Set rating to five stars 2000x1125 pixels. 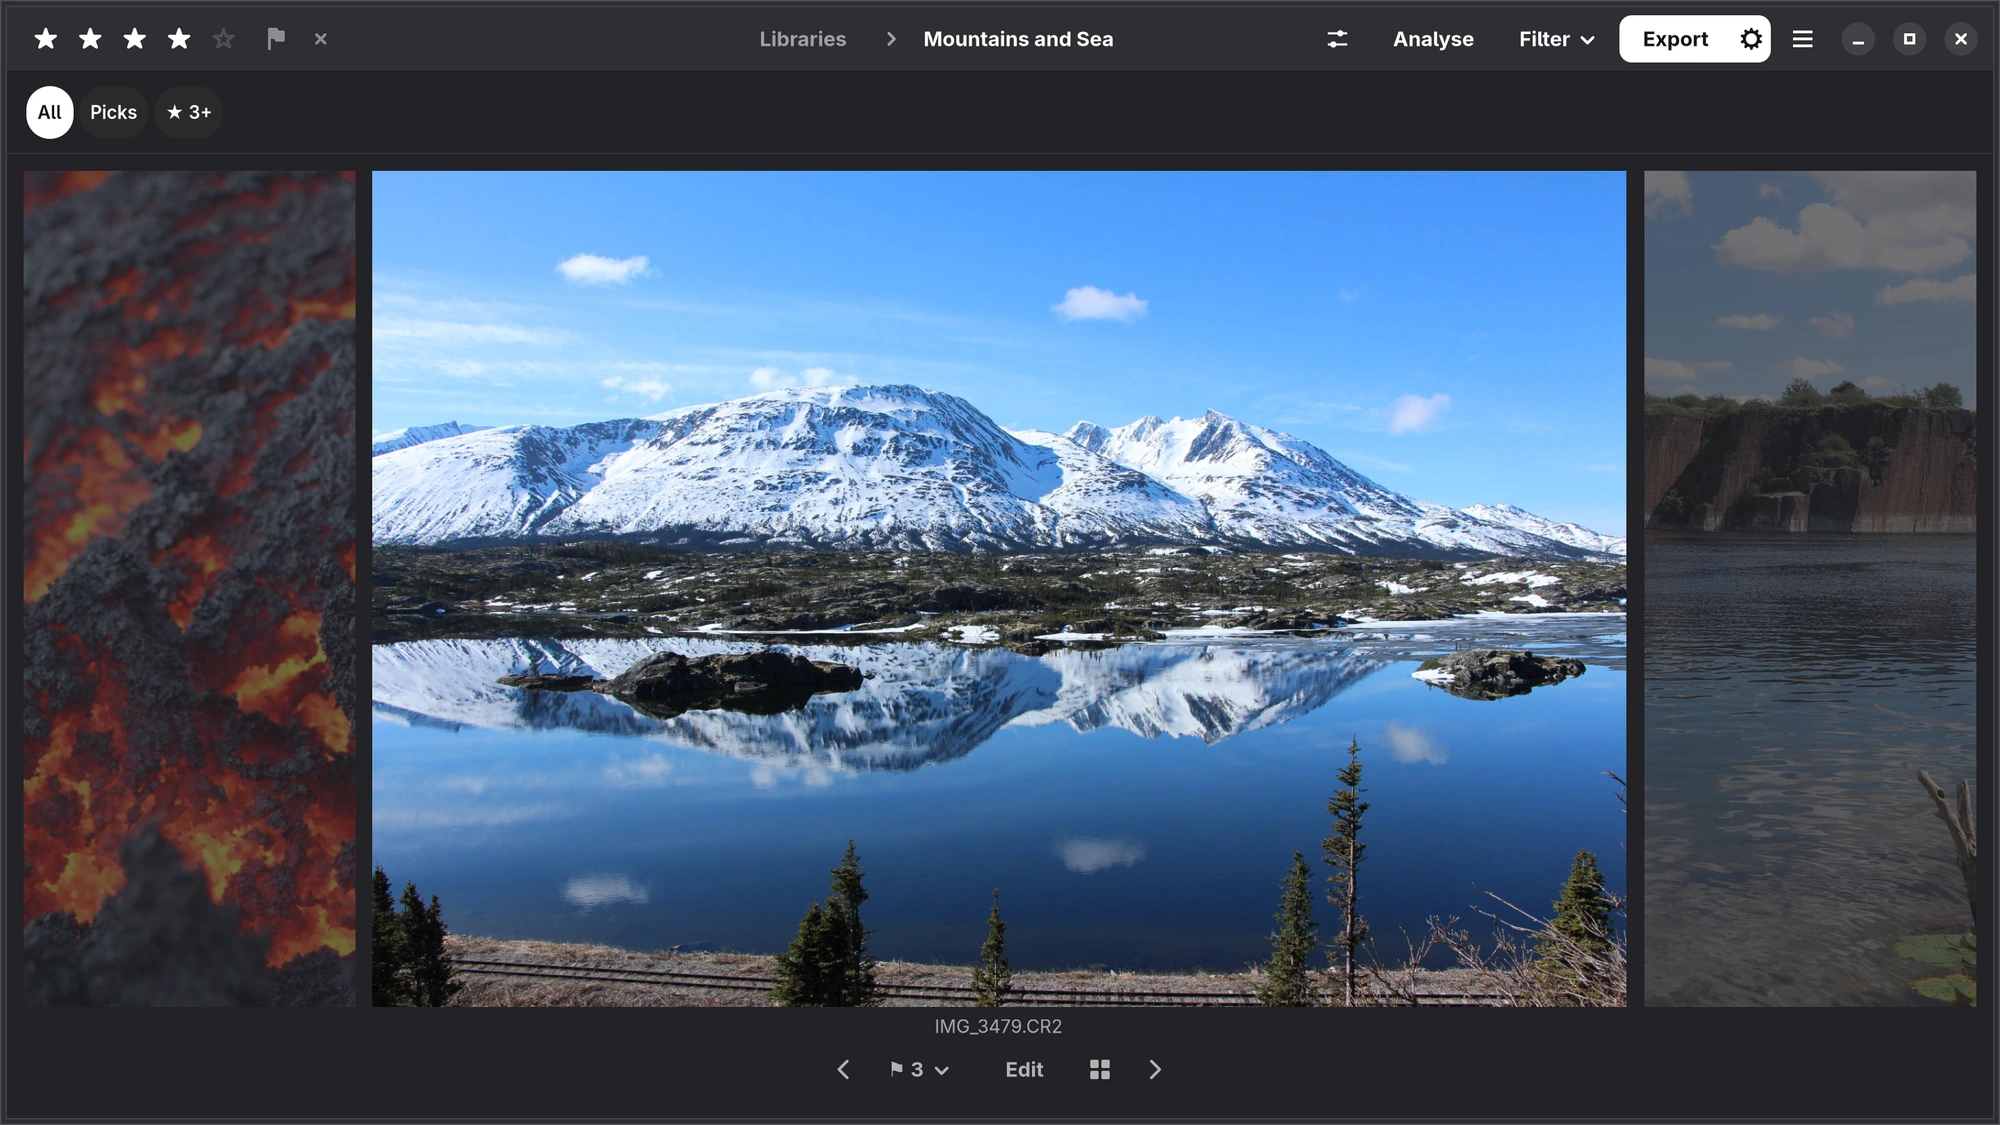click(x=223, y=39)
